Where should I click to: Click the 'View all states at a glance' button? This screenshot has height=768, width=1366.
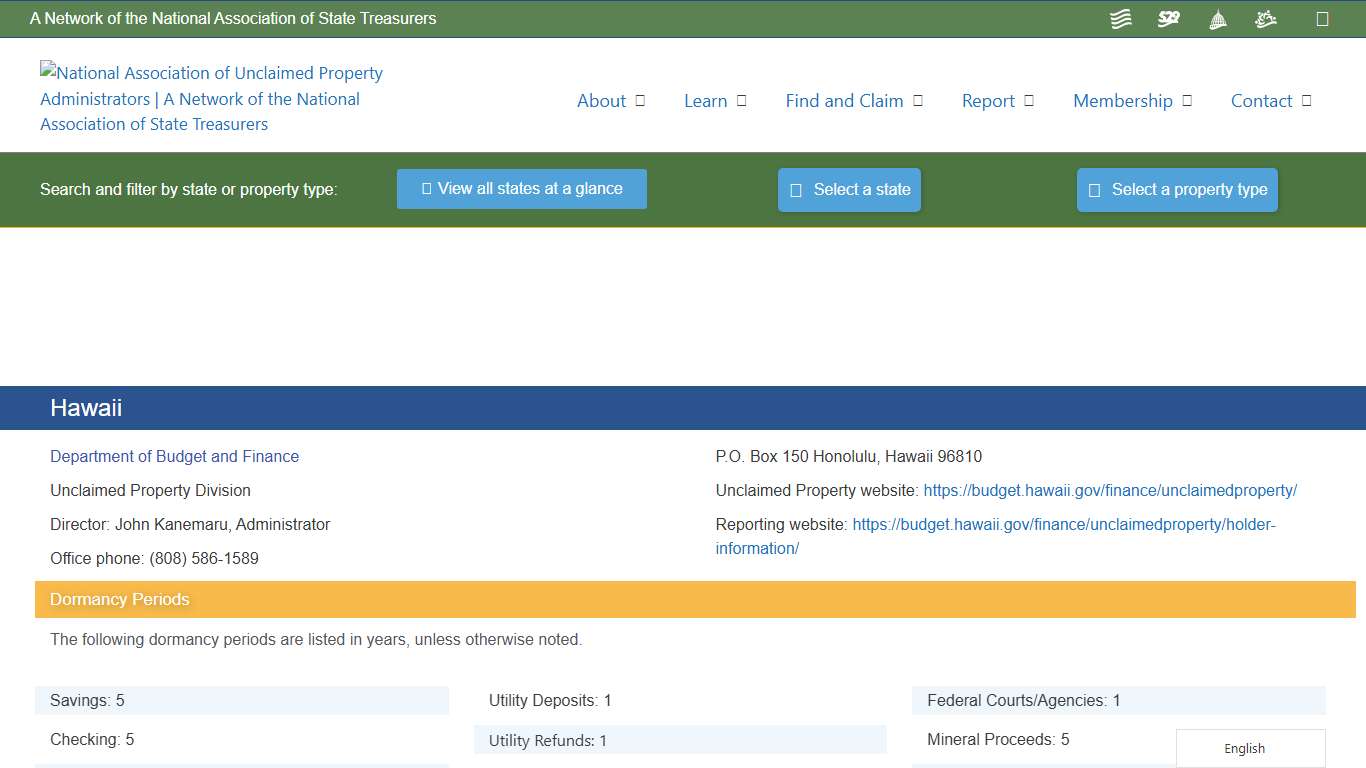[521, 188]
